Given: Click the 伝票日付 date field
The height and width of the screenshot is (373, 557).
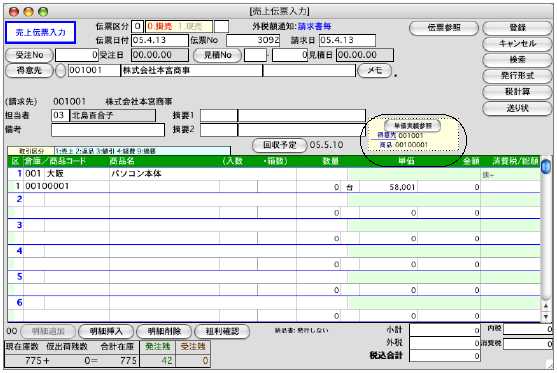Looking at the screenshot, I should pos(159,40).
